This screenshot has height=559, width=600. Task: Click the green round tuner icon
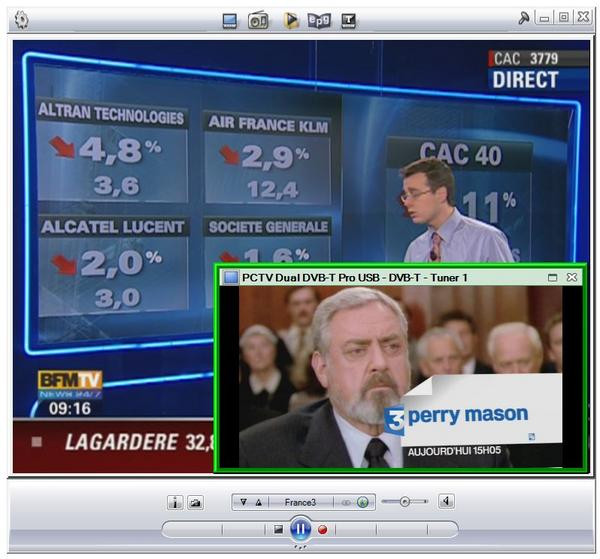(362, 502)
